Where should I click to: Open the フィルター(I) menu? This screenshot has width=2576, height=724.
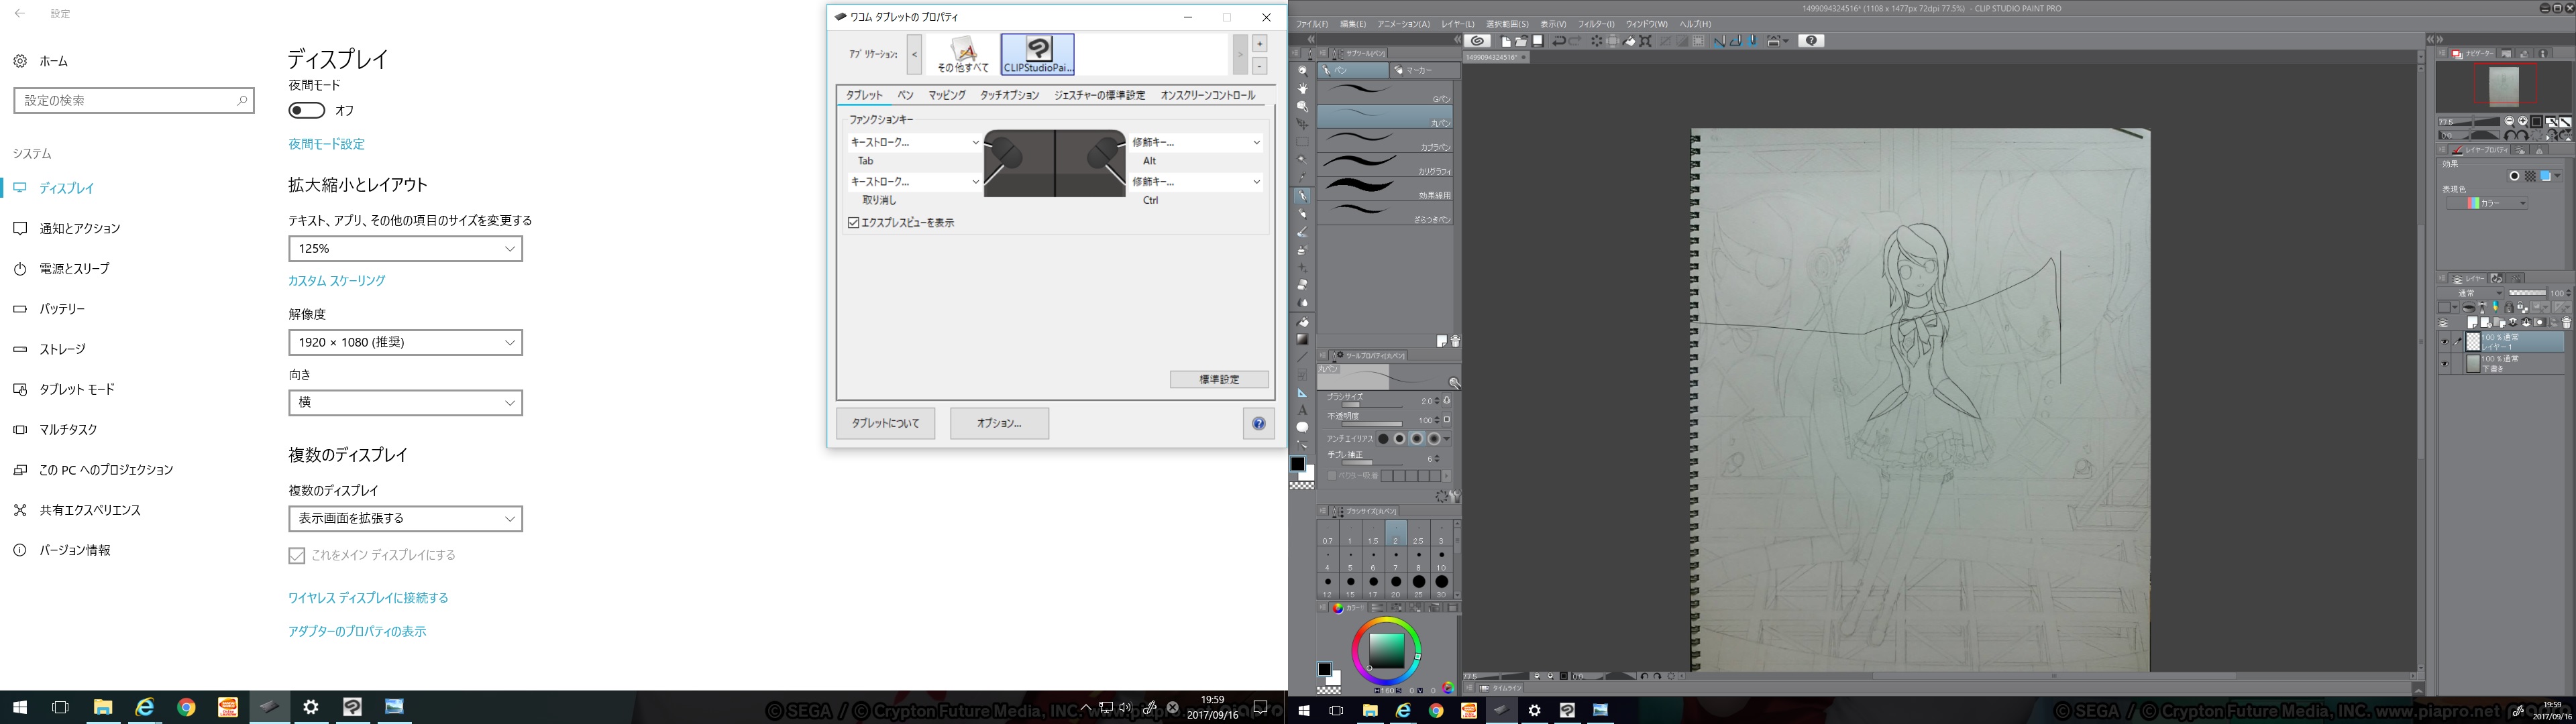1596,24
